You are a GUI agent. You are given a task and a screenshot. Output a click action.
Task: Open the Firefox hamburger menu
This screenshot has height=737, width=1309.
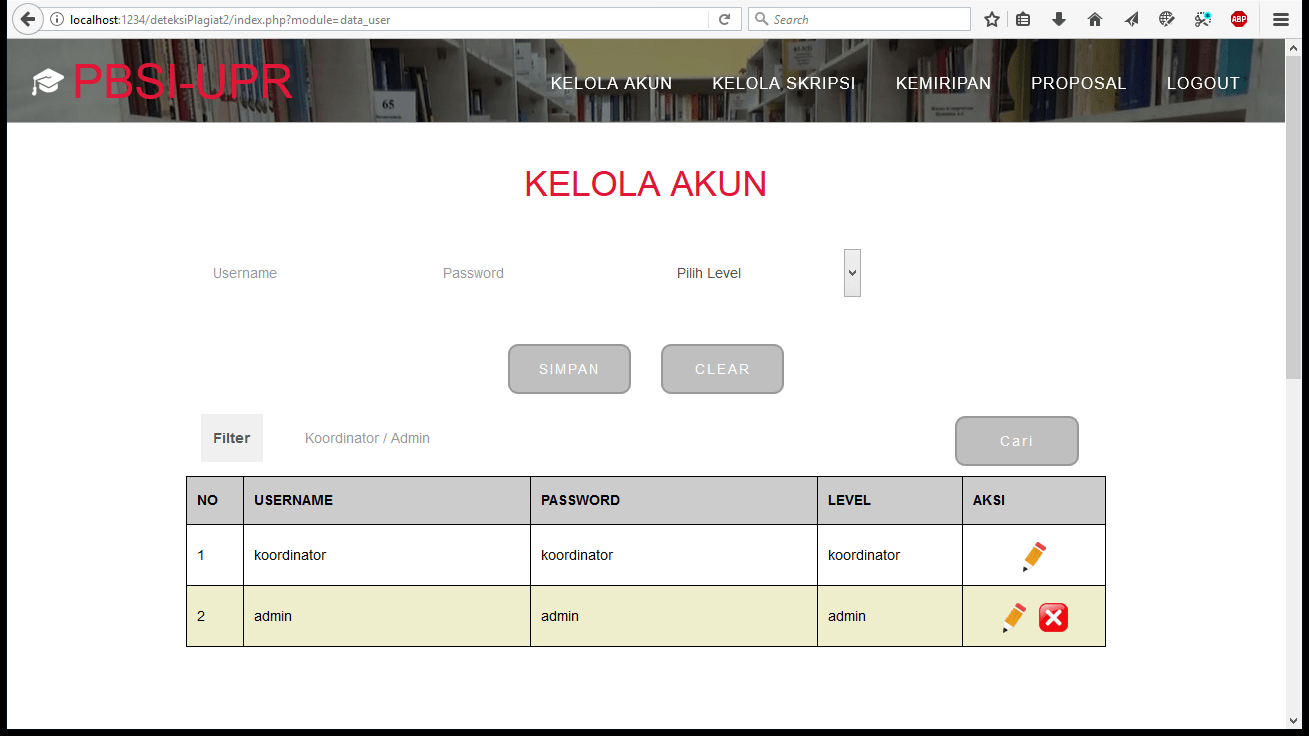coord(1281,19)
